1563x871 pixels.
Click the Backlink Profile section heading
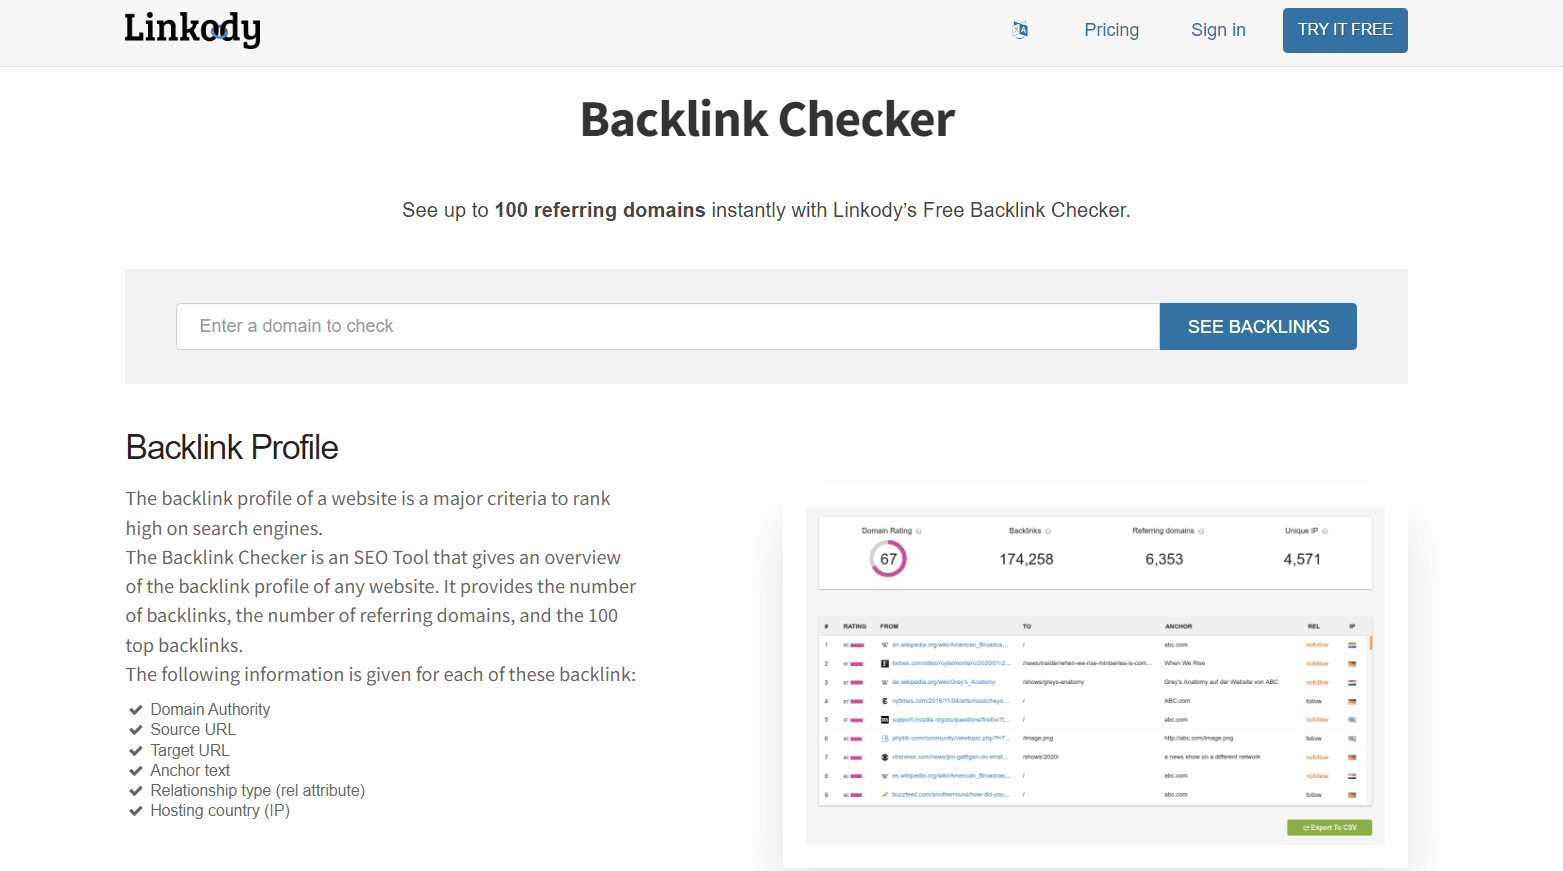click(x=232, y=447)
